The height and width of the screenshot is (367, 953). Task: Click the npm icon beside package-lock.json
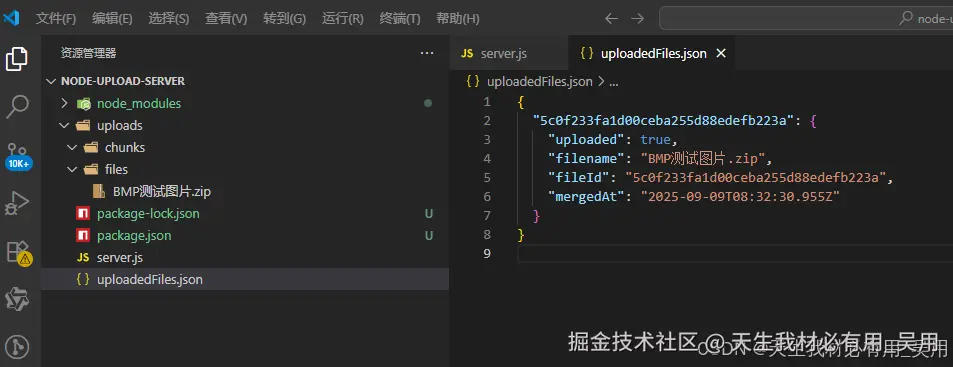pyautogui.click(x=83, y=214)
